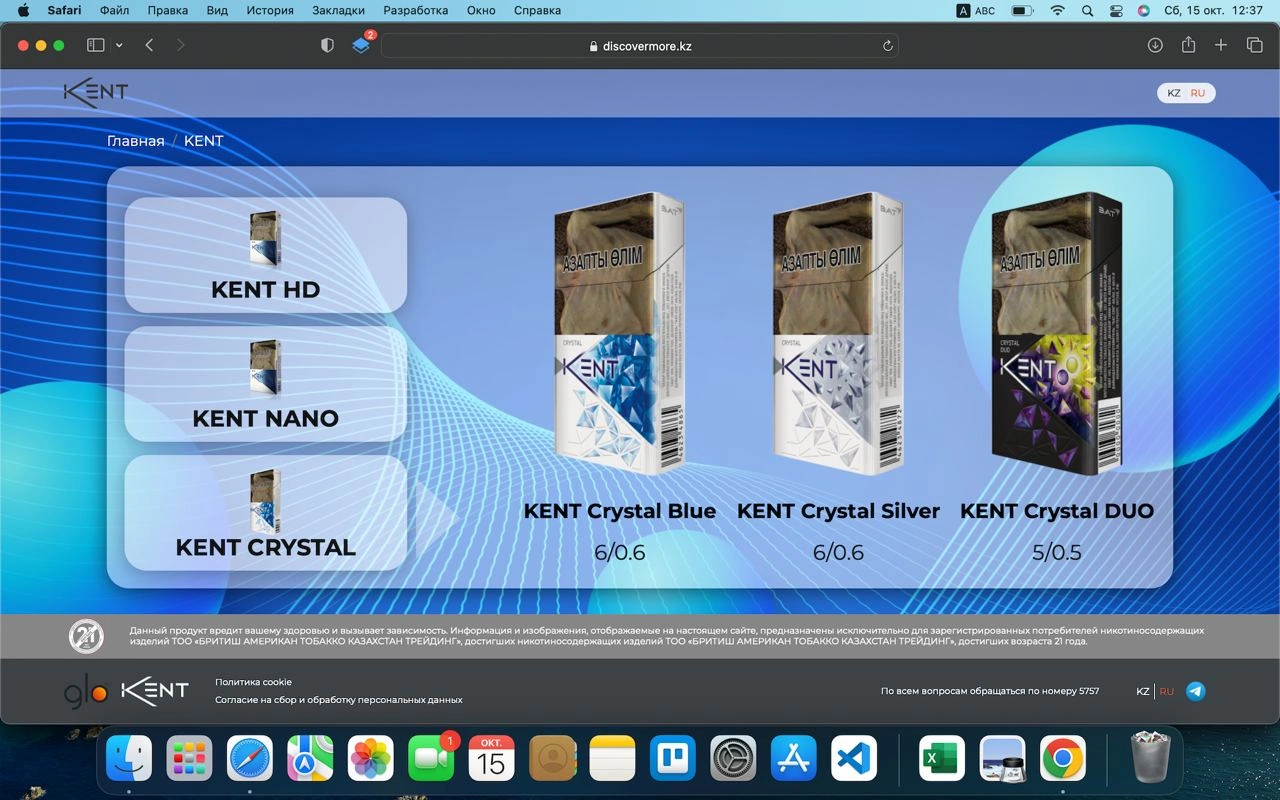Screen dimensions: 1280x800
Task: Select the KENT CRYSTAL category card
Action: pos(266,513)
